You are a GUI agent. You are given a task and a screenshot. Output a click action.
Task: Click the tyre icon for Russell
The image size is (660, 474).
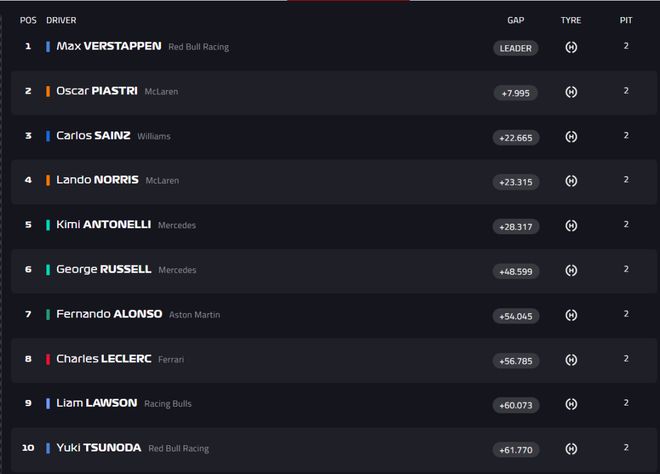pyautogui.click(x=571, y=270)
